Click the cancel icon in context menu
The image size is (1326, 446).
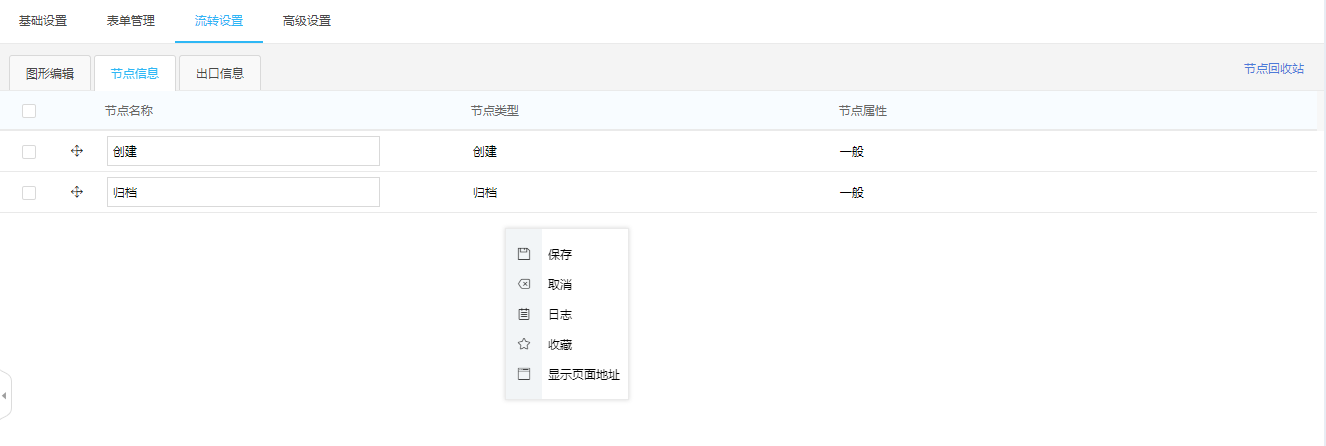[x=523, y=284]
